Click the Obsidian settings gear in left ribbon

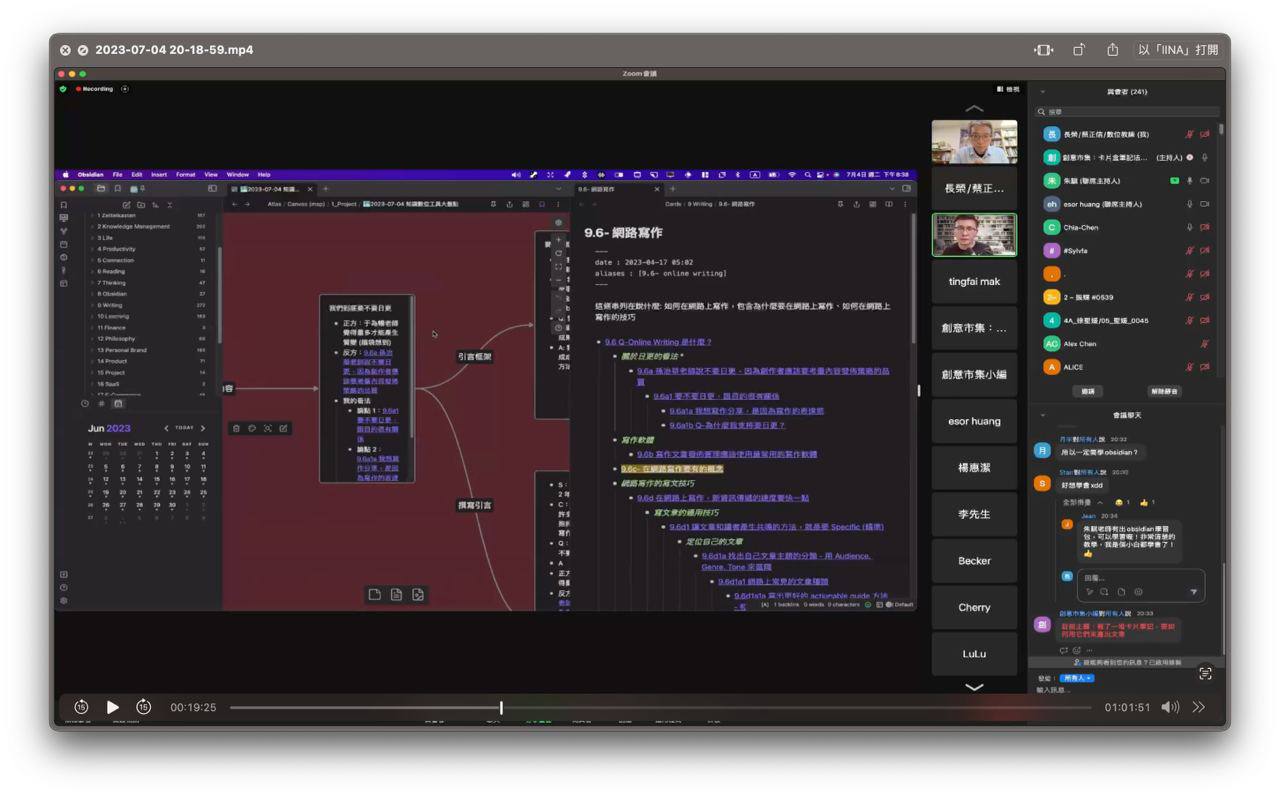(x=64, y=601)
